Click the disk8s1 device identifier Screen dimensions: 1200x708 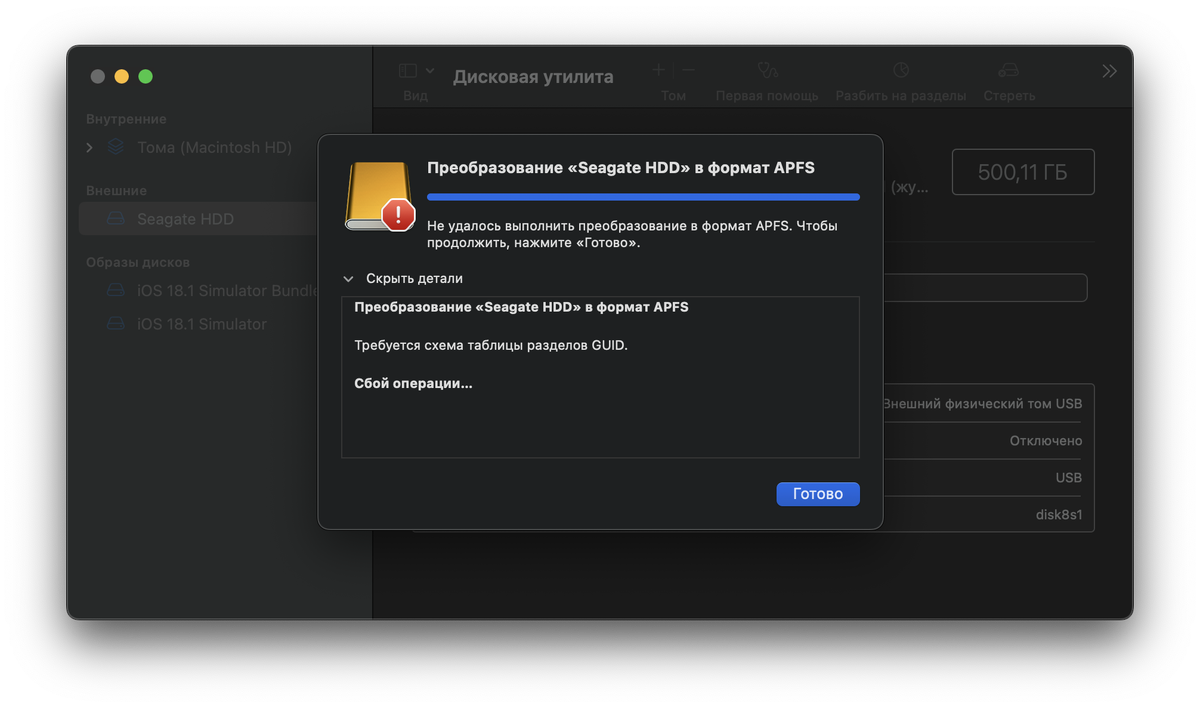pyautogui.click(x=1059, y=516)
